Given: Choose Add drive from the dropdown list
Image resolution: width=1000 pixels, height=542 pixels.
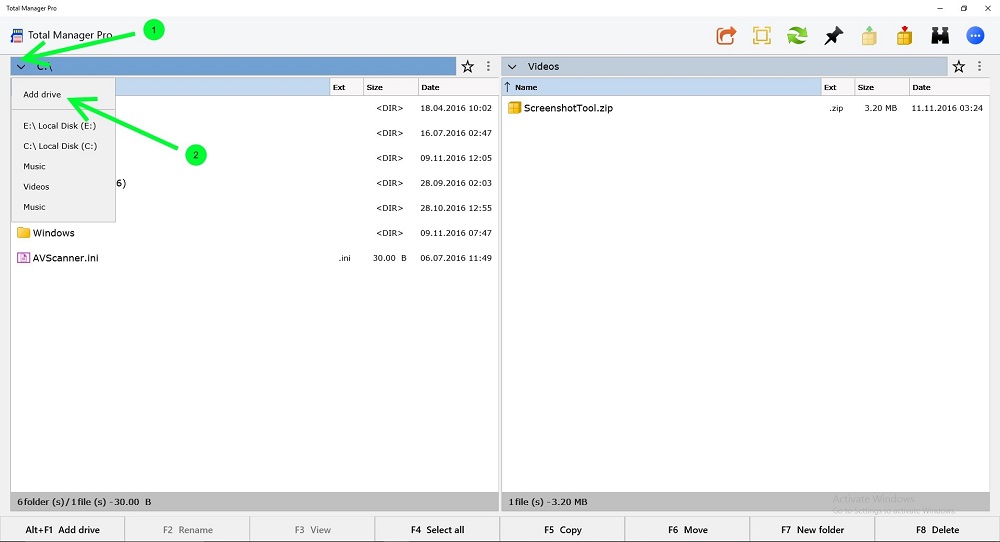Looking at the screenshot, I should pyautogui.click(x=42, y=94).
